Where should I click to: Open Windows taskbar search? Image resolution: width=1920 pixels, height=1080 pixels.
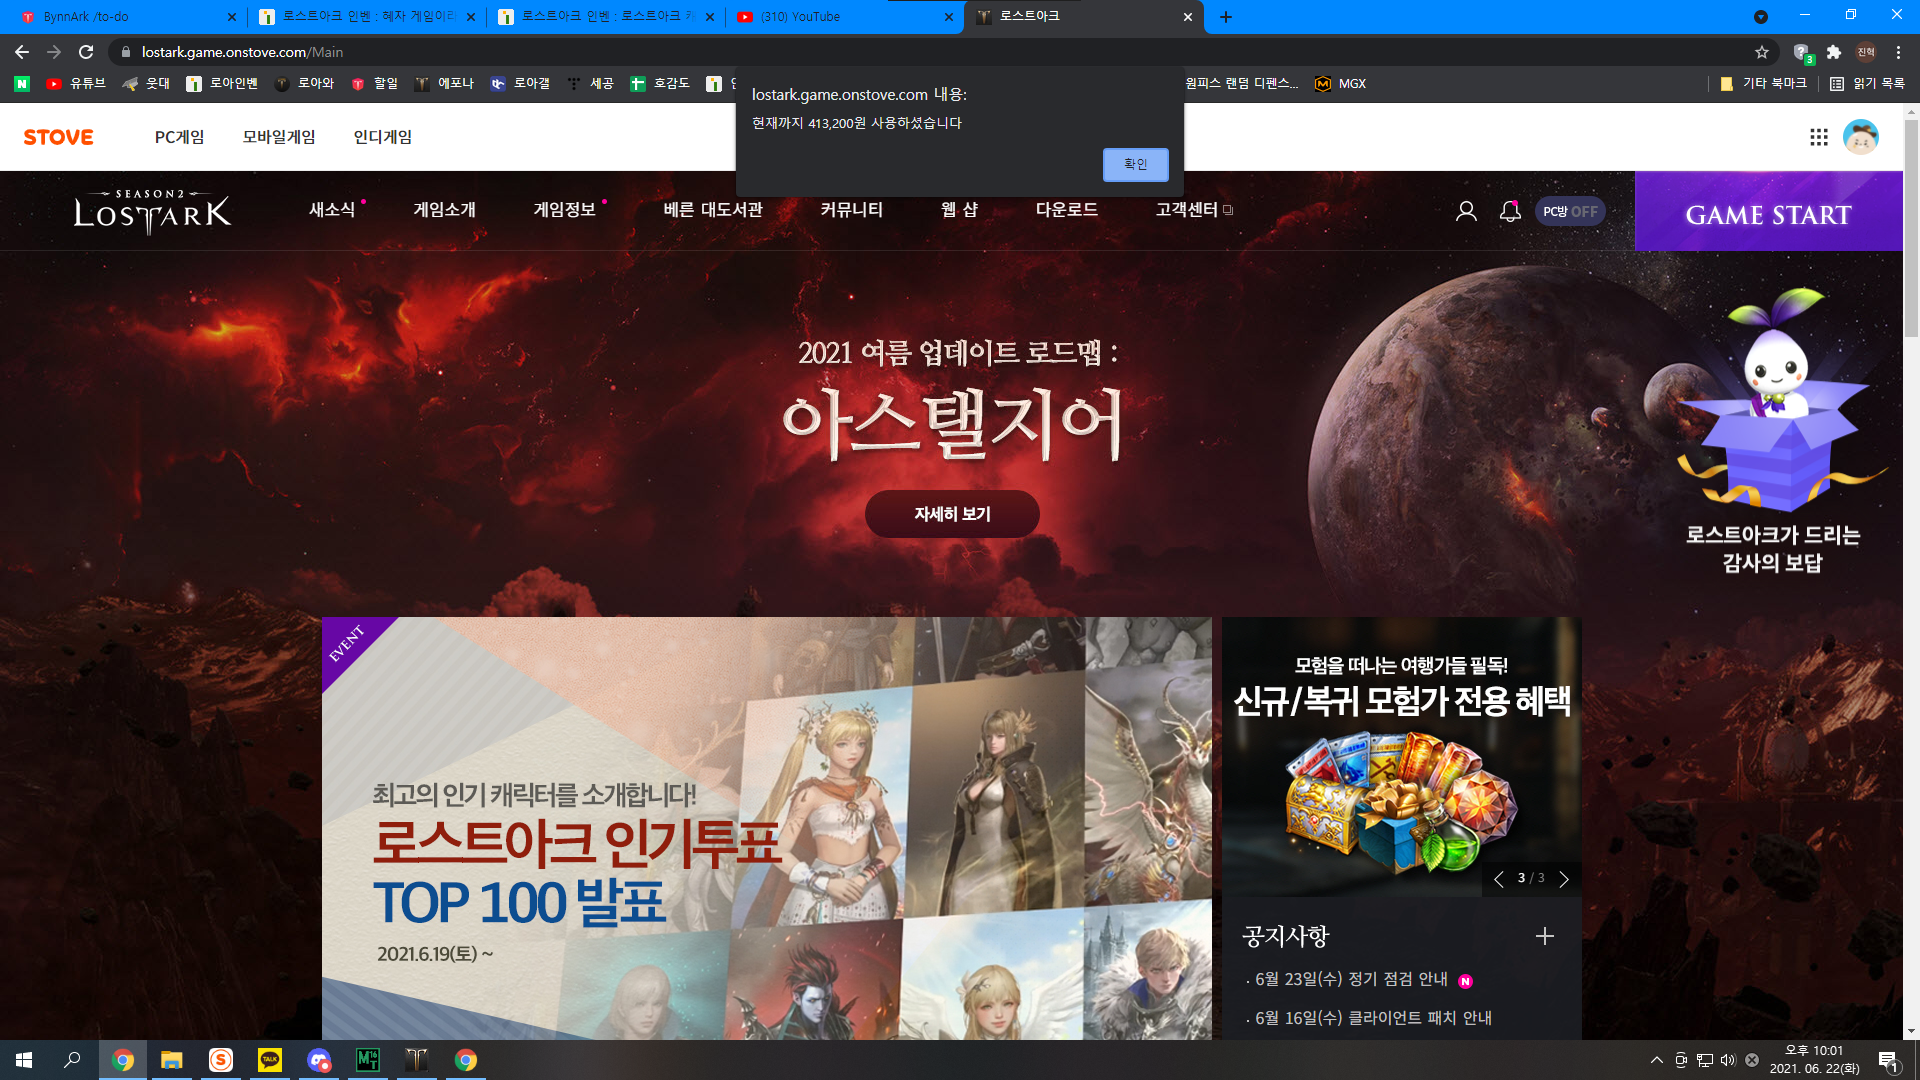pos(72,1060)
